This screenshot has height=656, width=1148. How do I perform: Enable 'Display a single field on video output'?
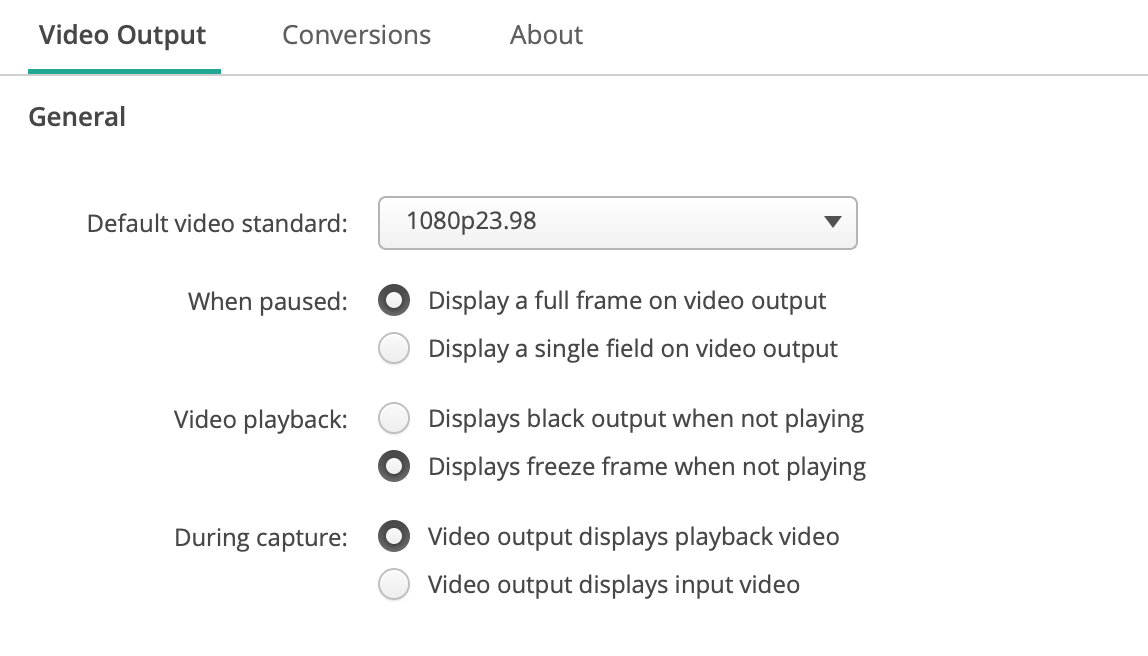[x=394, y=348]
